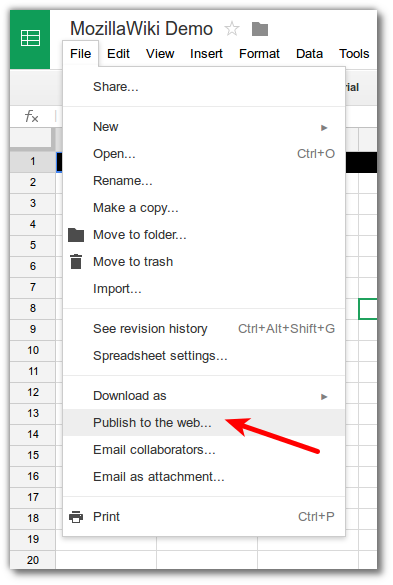Select row header 1
Viewport: 393px width, 585px height.
(33, 162)
